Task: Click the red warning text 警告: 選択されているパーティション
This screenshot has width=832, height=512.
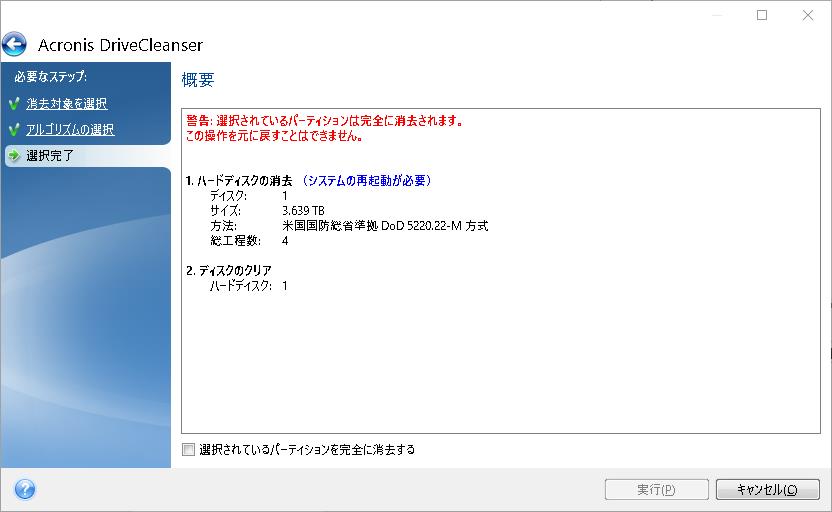Action: click(x=325, y=120)
